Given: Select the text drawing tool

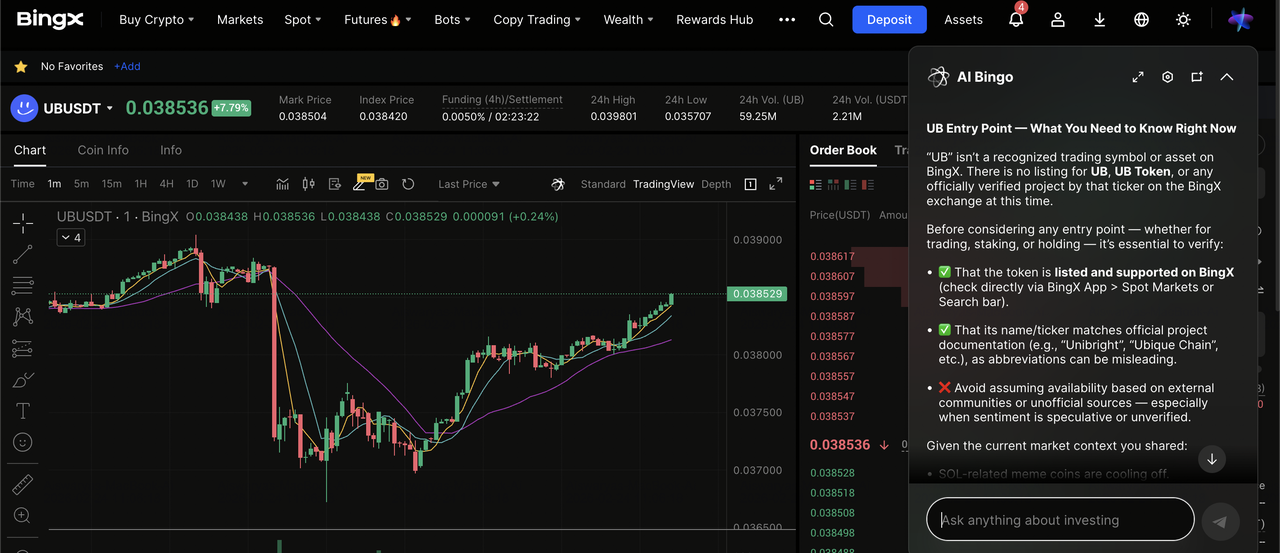Looking at the screenshot, I should click(22, 411).
